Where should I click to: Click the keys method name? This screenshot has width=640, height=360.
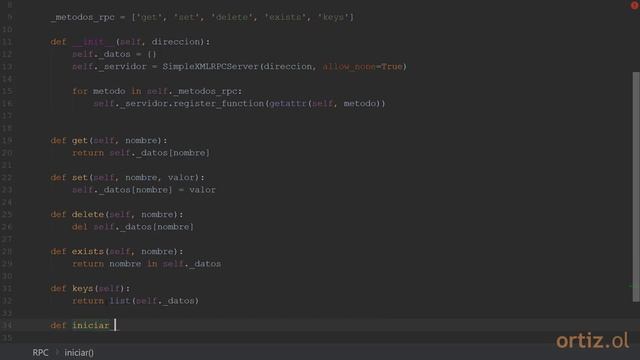[82, 289]
